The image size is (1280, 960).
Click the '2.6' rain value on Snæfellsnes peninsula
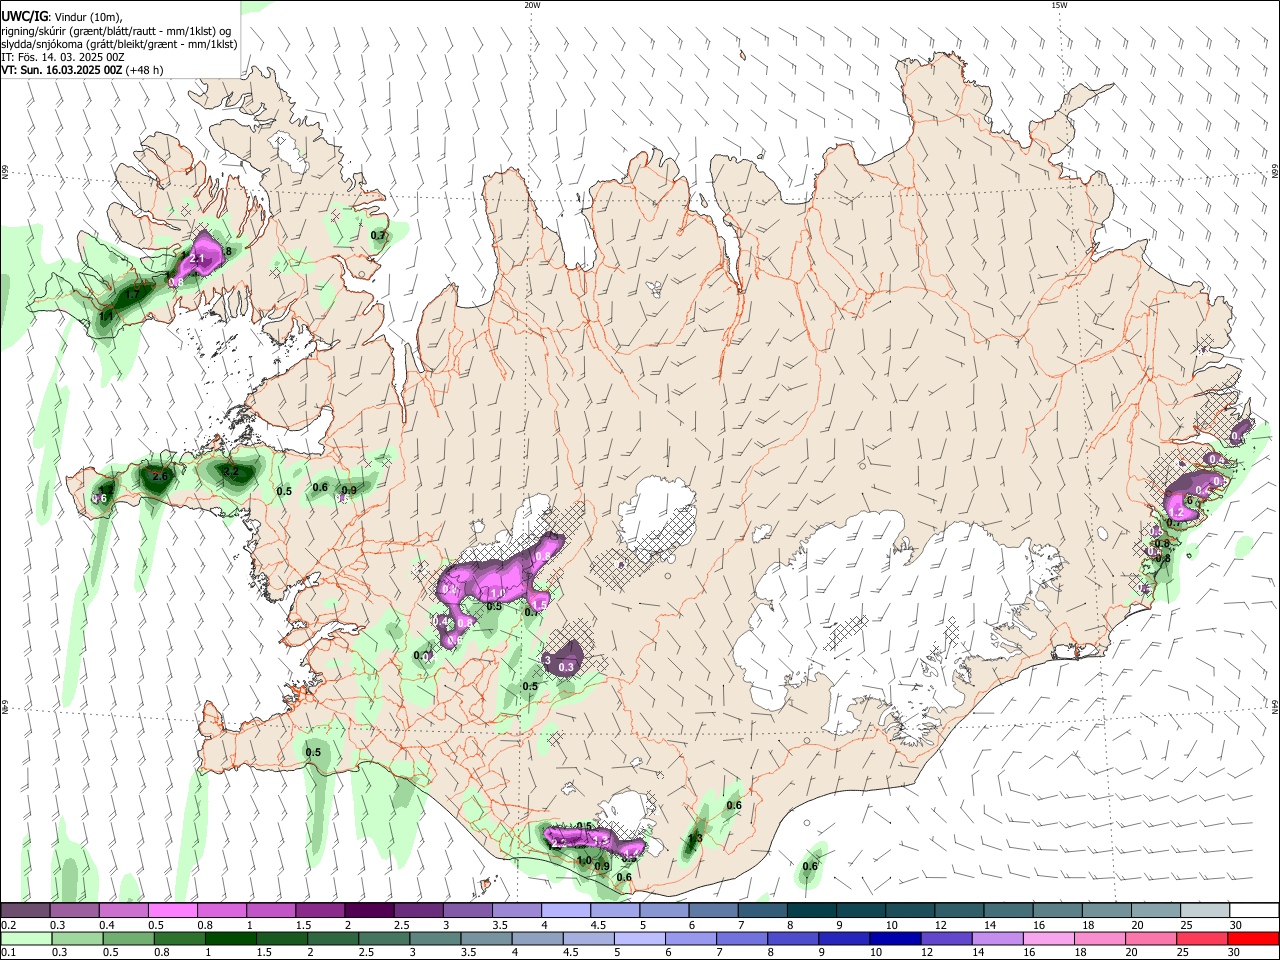[159, 476]
